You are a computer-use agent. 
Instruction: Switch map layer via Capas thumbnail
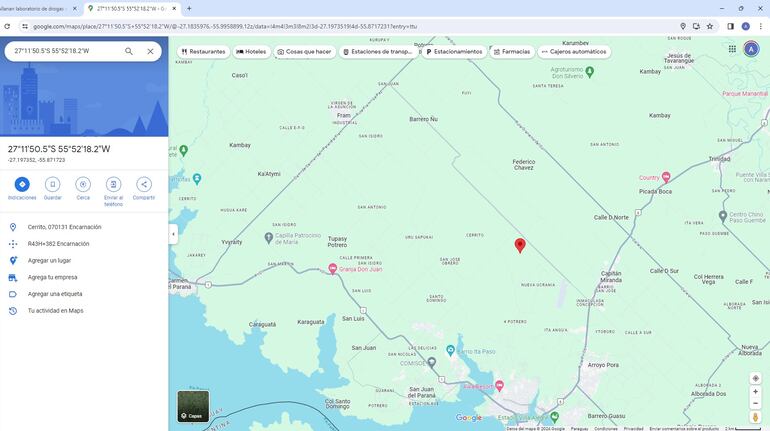193,406
